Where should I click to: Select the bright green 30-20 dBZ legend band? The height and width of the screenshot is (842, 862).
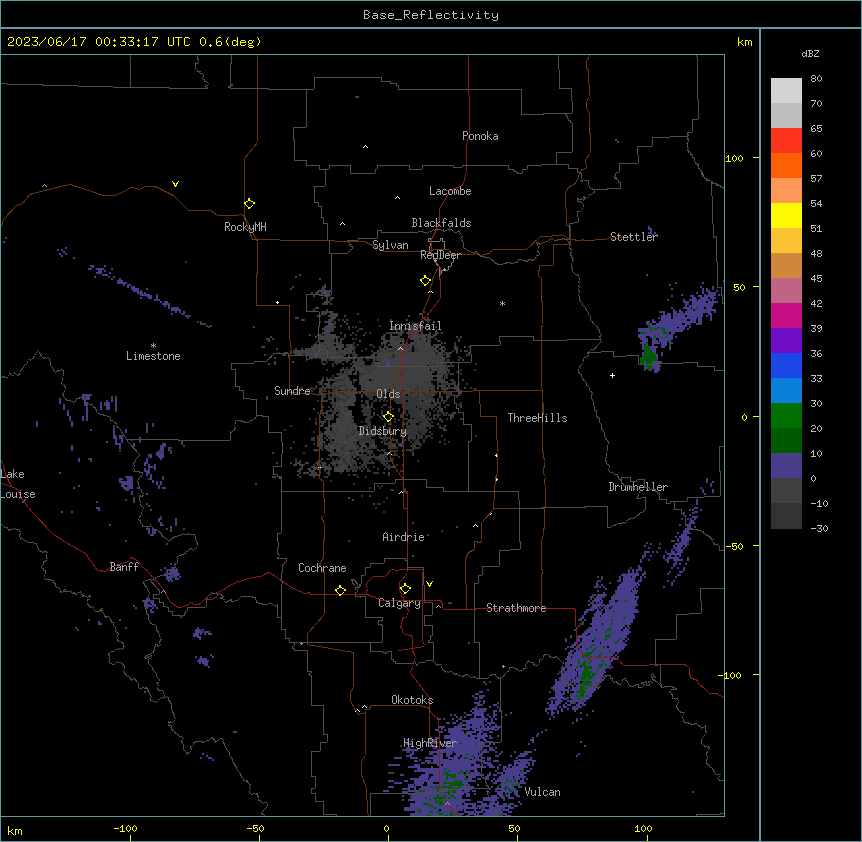click(x=786, y=416)
